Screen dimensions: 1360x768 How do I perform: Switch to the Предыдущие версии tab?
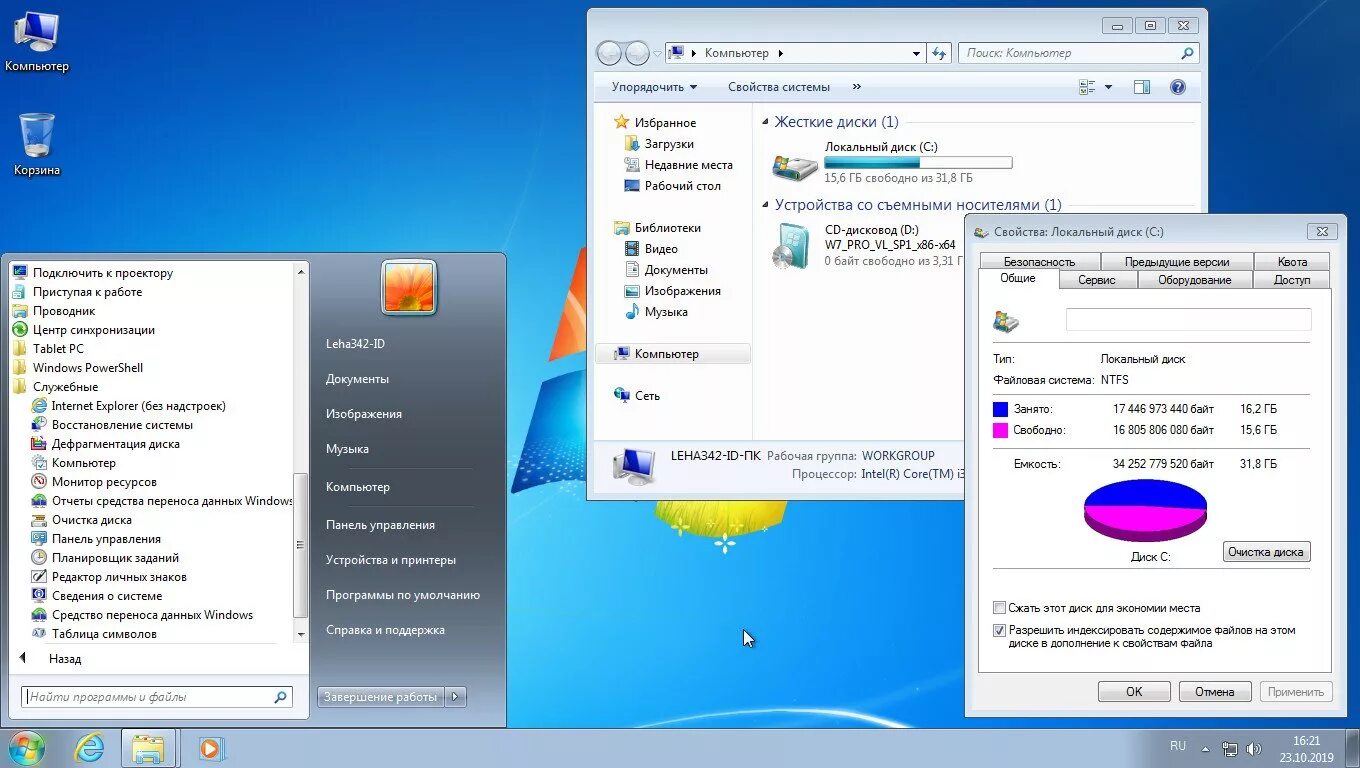click(x=1176, y=261)
